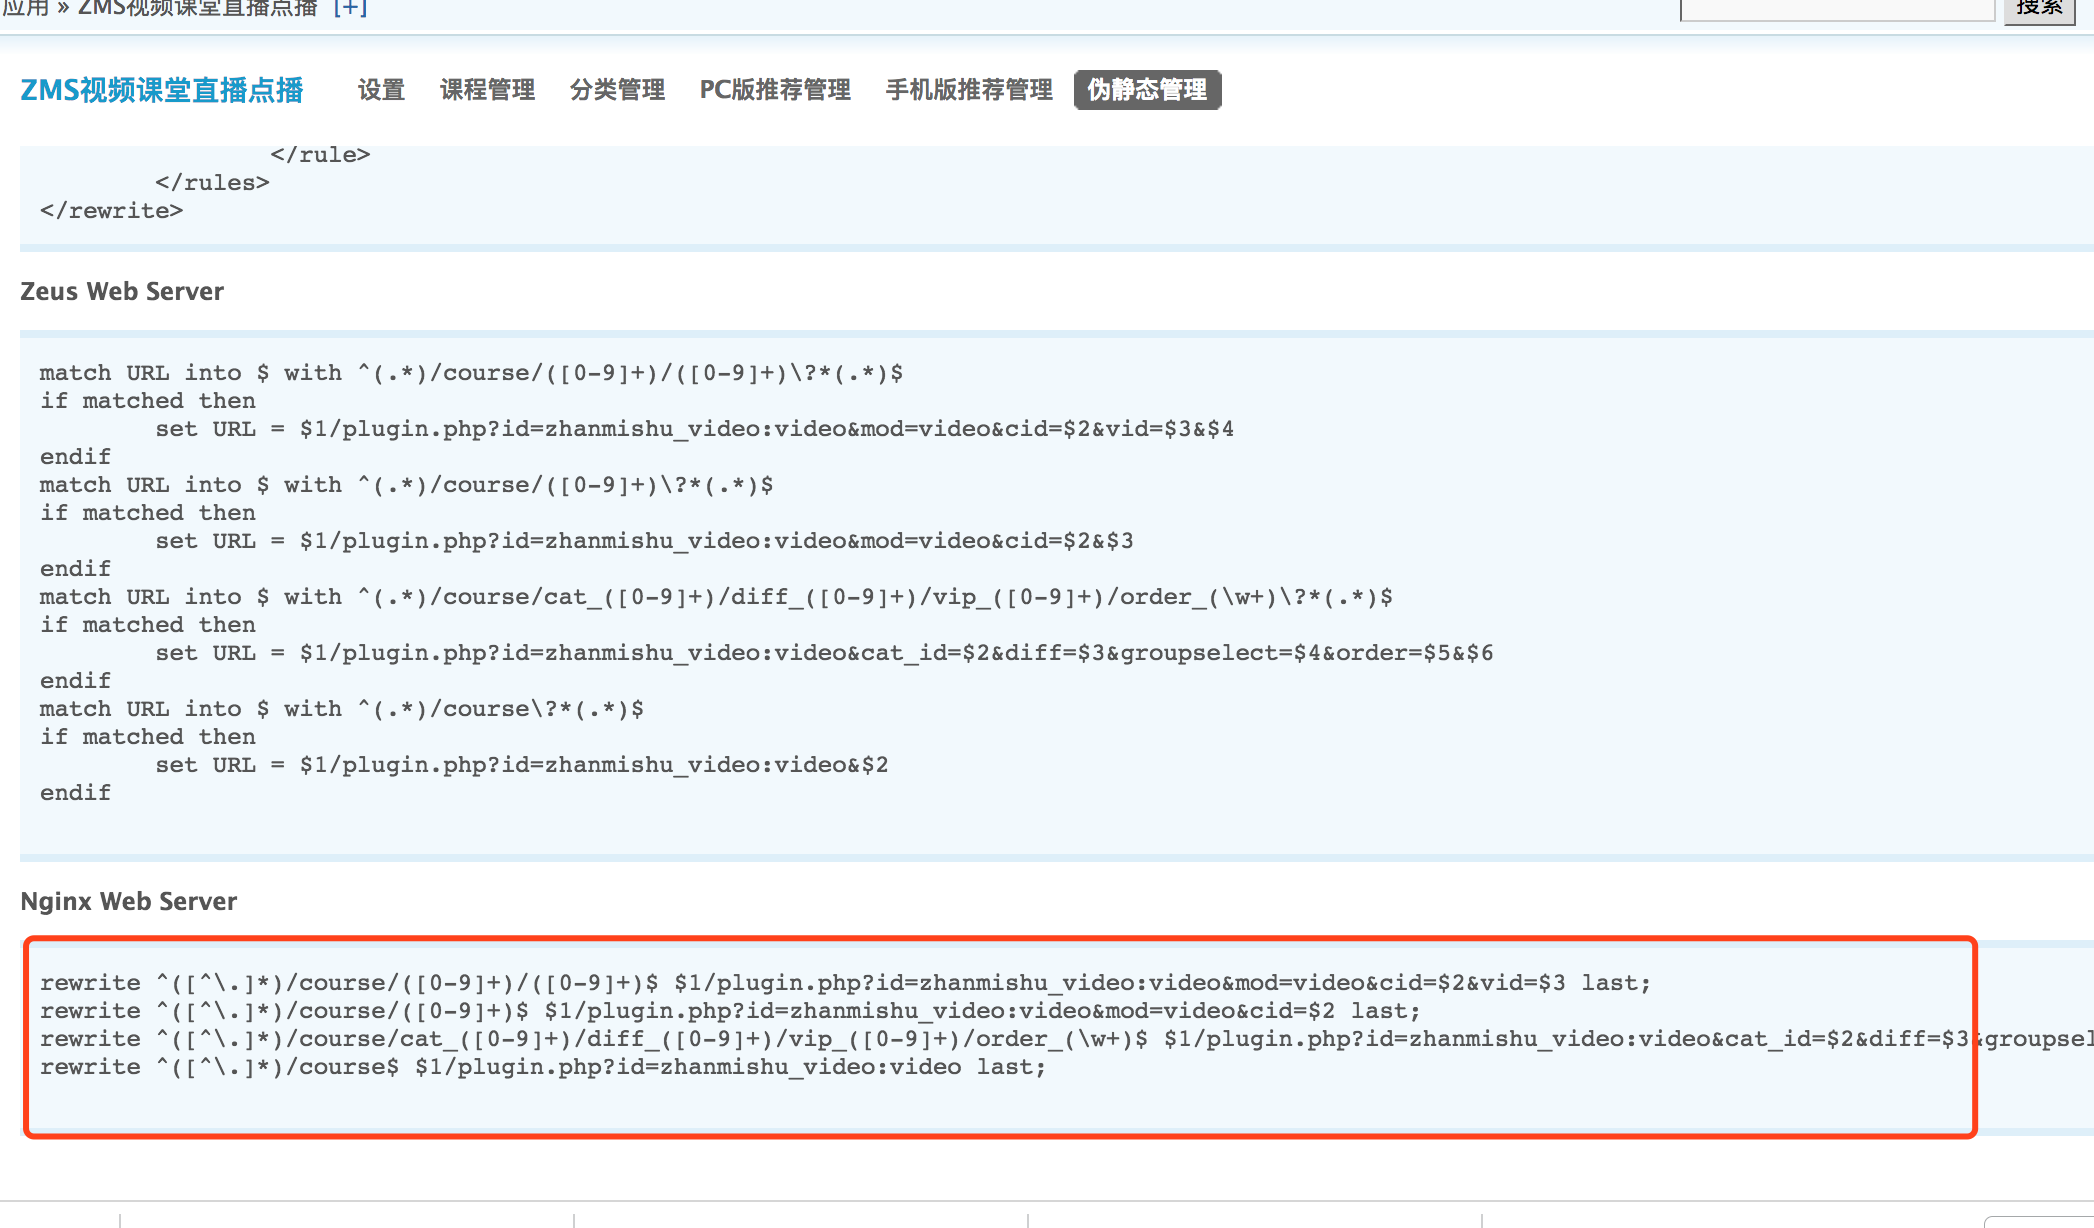Click the closing </rule> tag line

320,155
